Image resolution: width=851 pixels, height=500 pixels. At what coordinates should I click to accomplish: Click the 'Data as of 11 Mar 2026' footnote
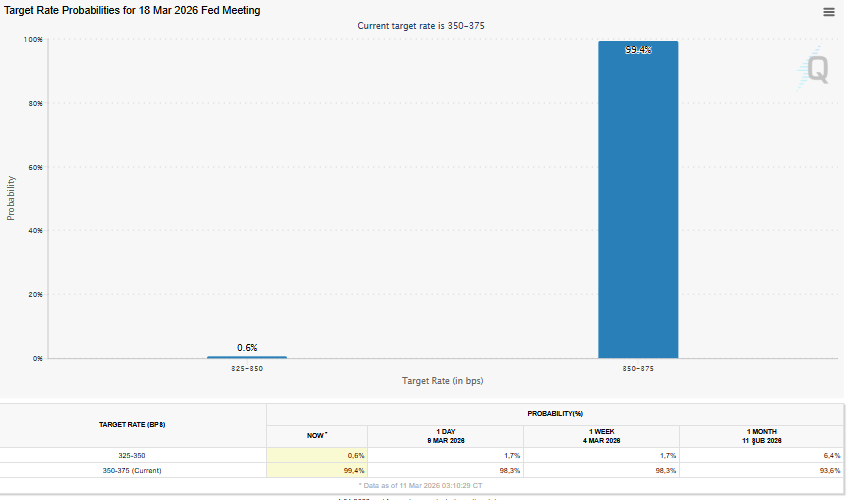421,484
